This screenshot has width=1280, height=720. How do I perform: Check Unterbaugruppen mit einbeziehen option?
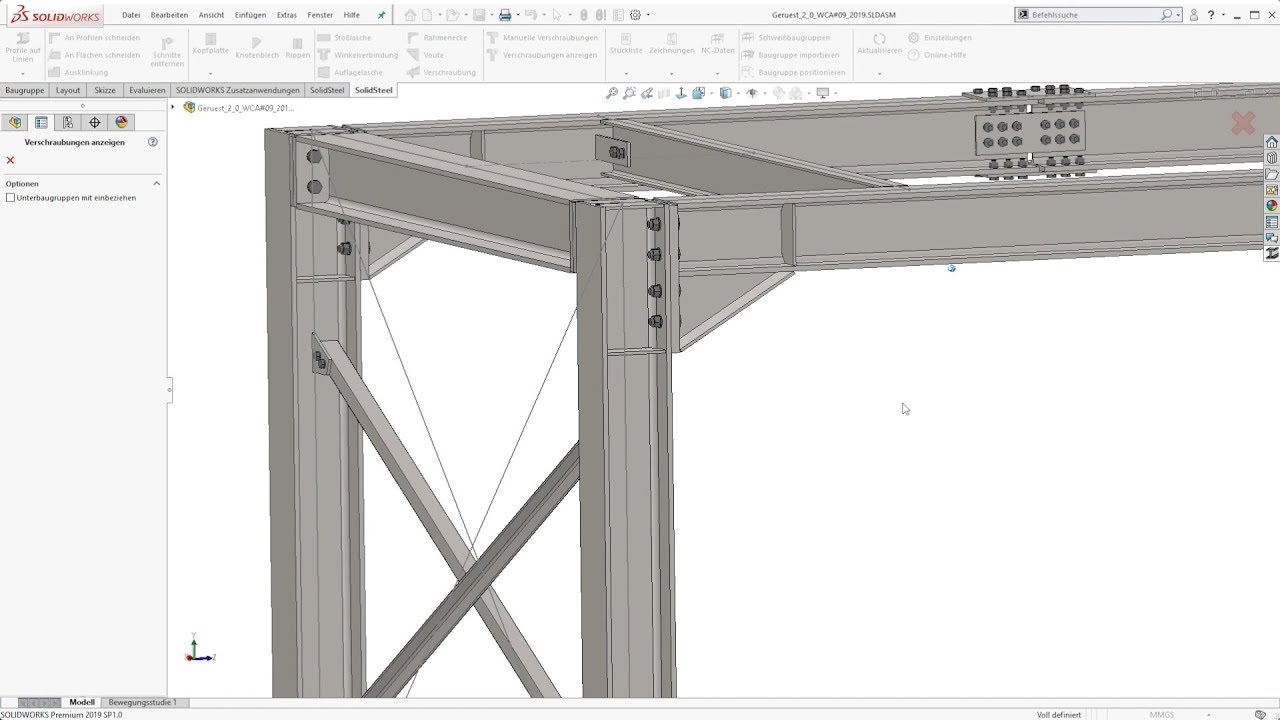pyautogui.click(x=11, y=198)
